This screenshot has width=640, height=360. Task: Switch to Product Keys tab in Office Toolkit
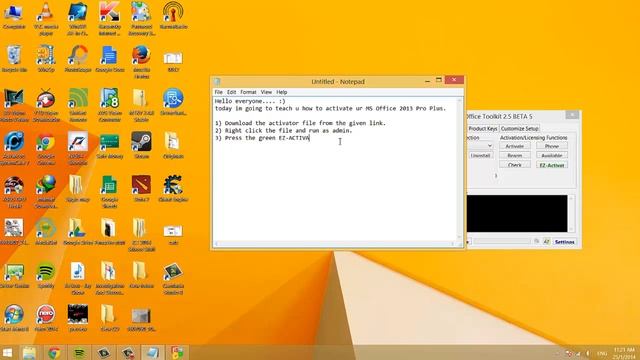[483, 129]
